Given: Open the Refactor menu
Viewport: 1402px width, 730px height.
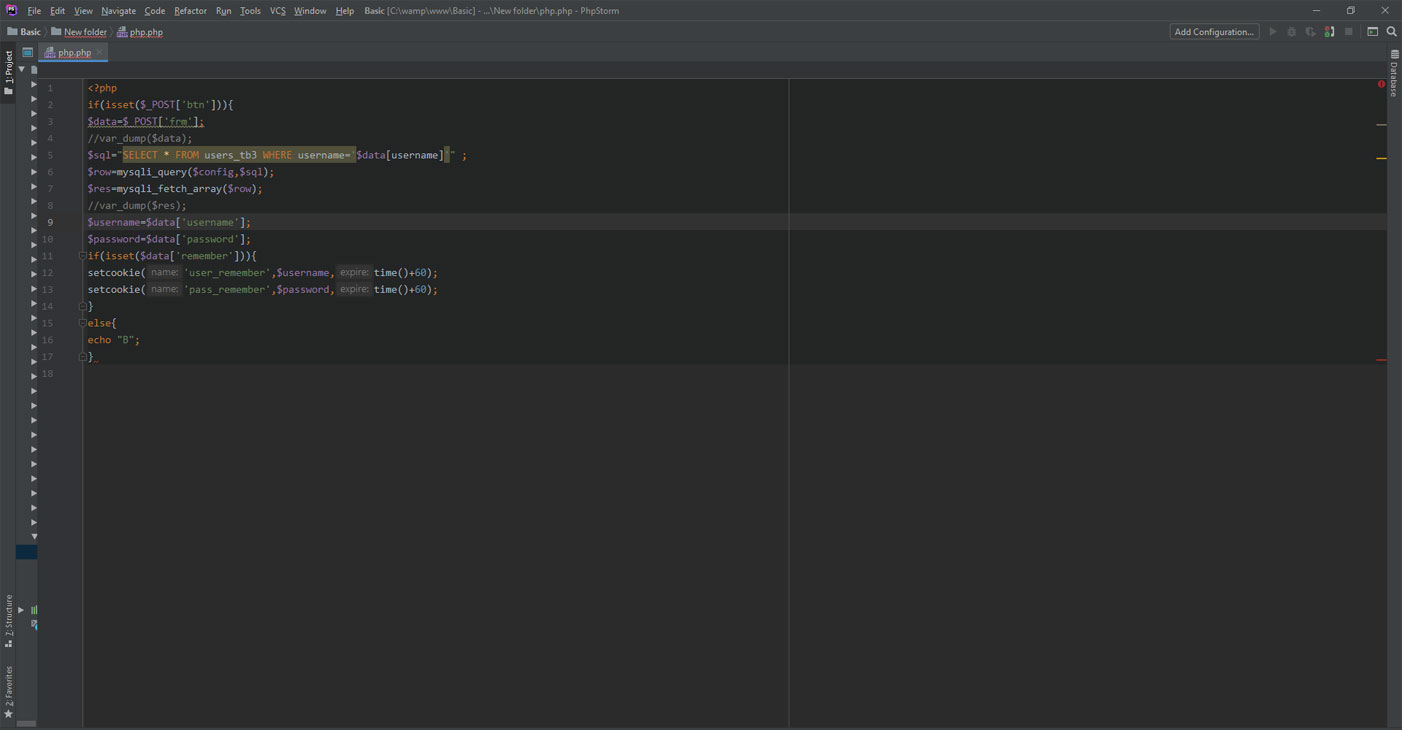Looking at the screenshot, I should pos(190,11).
